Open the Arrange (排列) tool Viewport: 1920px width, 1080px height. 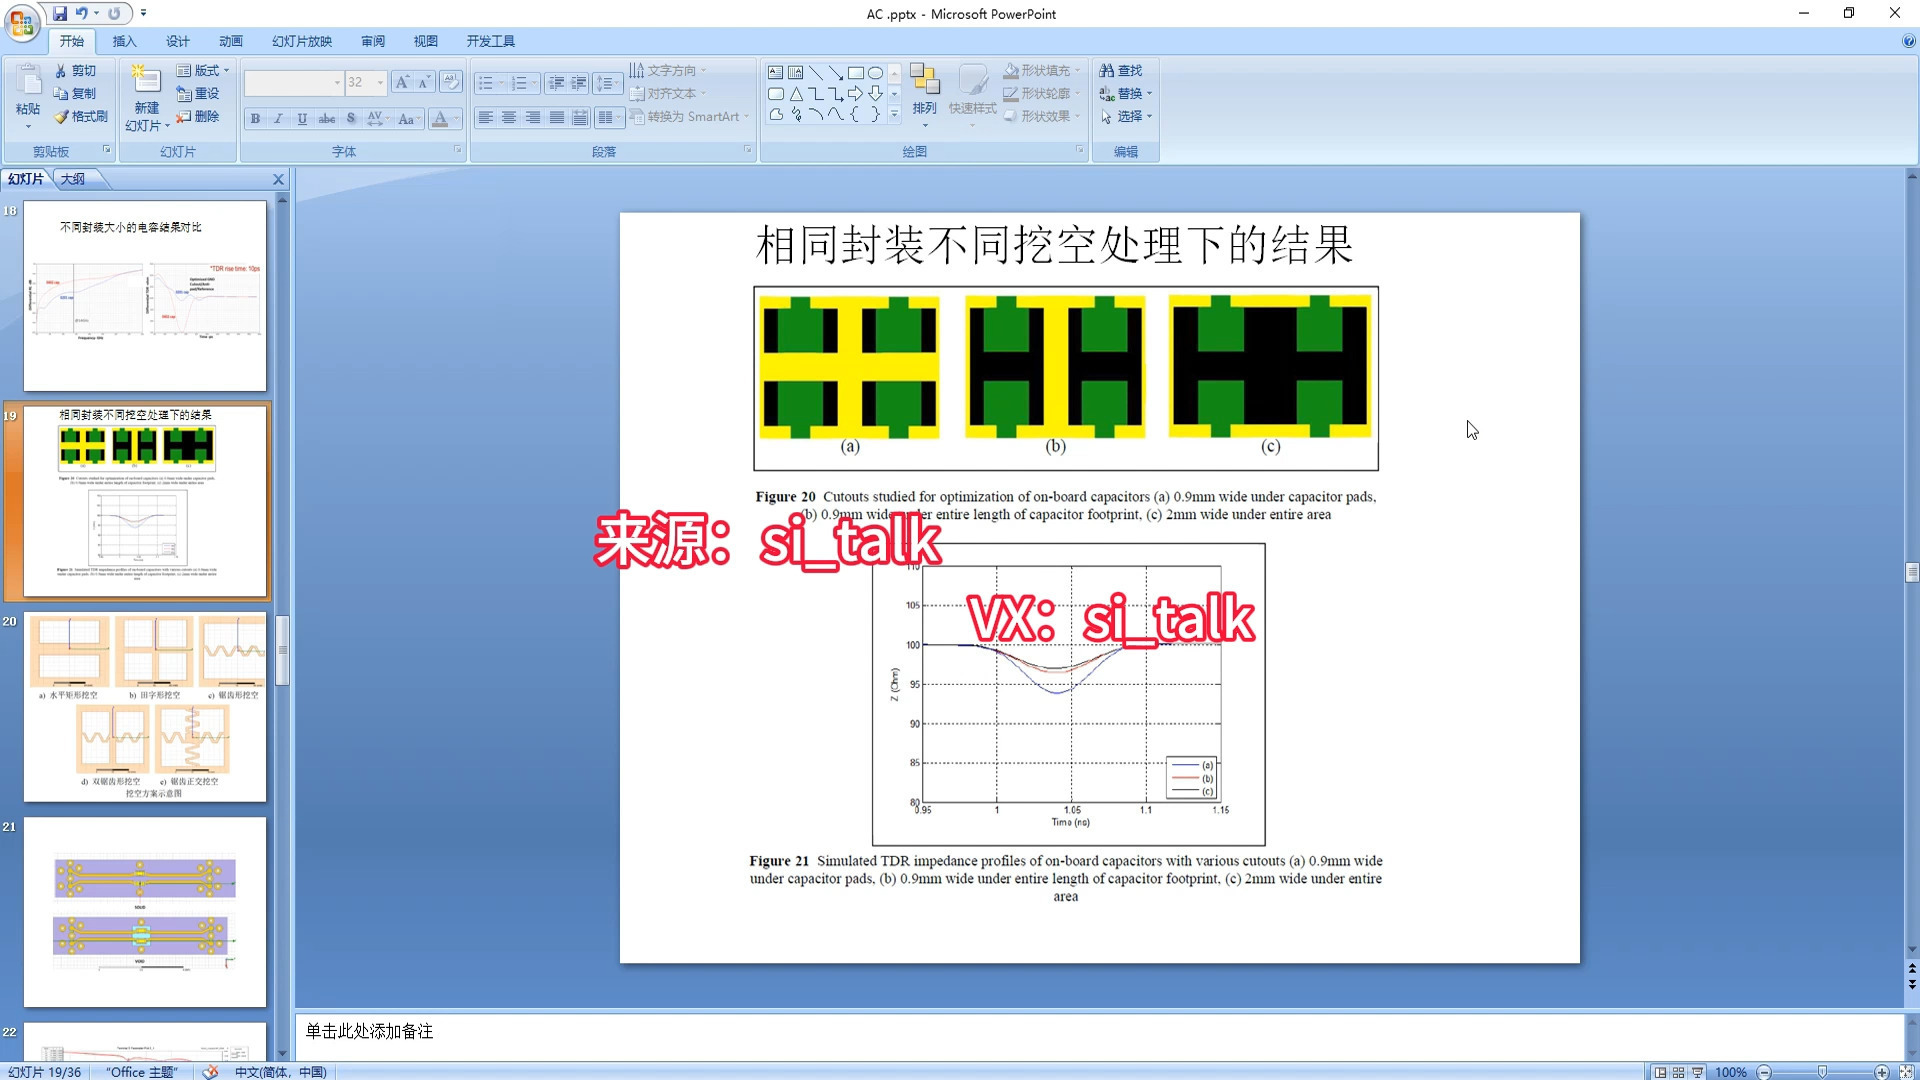coord(924,94)
